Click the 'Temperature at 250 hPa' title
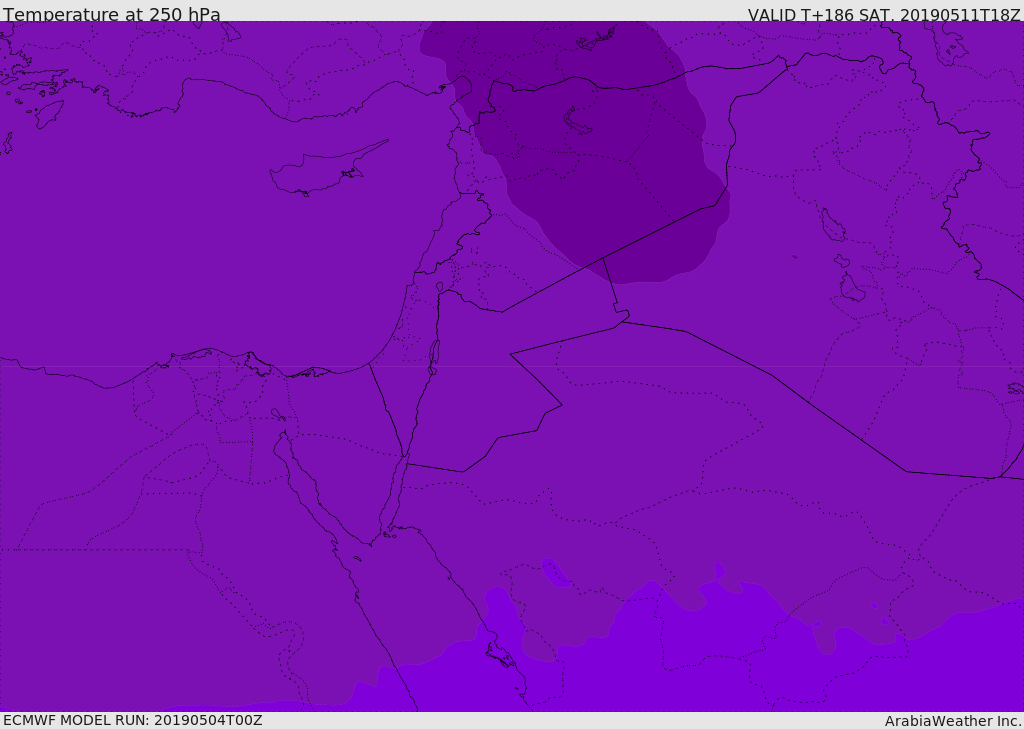 (112, 14)
